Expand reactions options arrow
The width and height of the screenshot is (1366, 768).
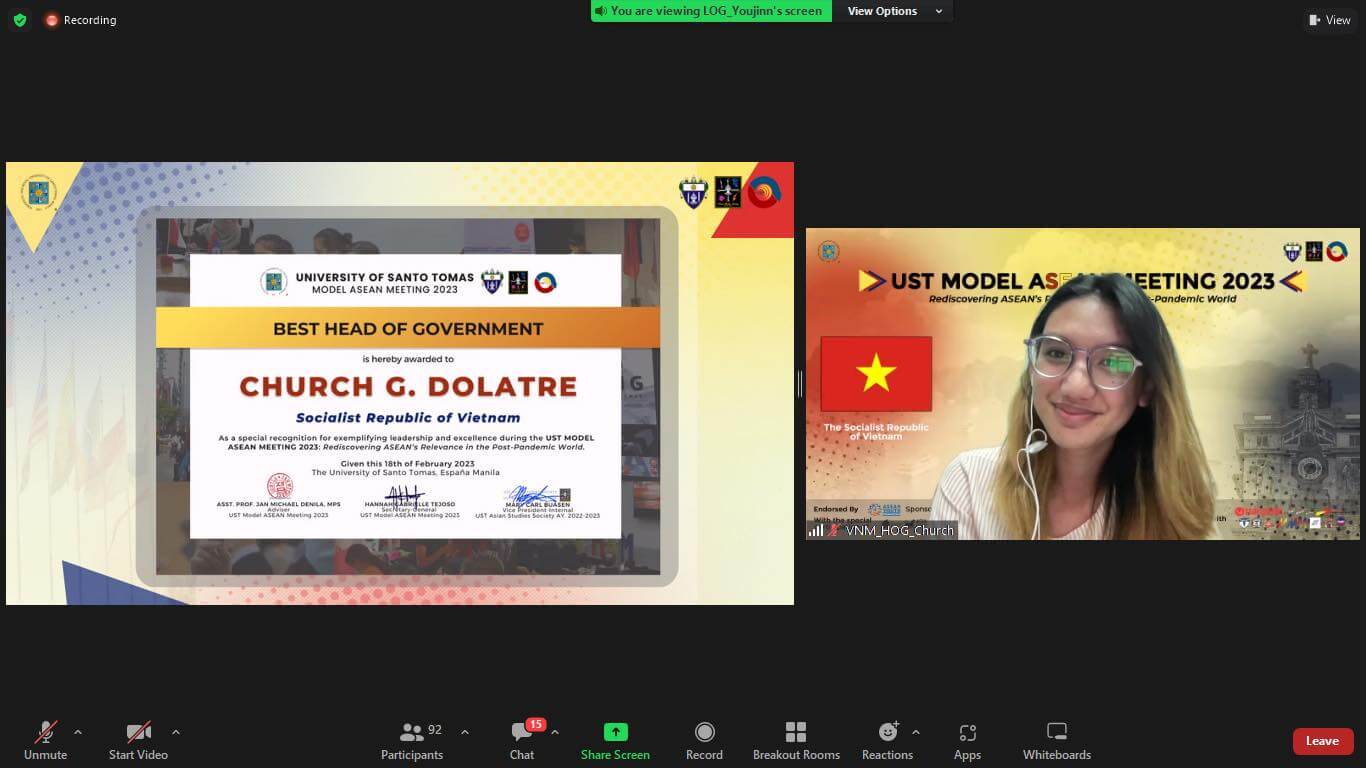point(916,732)
